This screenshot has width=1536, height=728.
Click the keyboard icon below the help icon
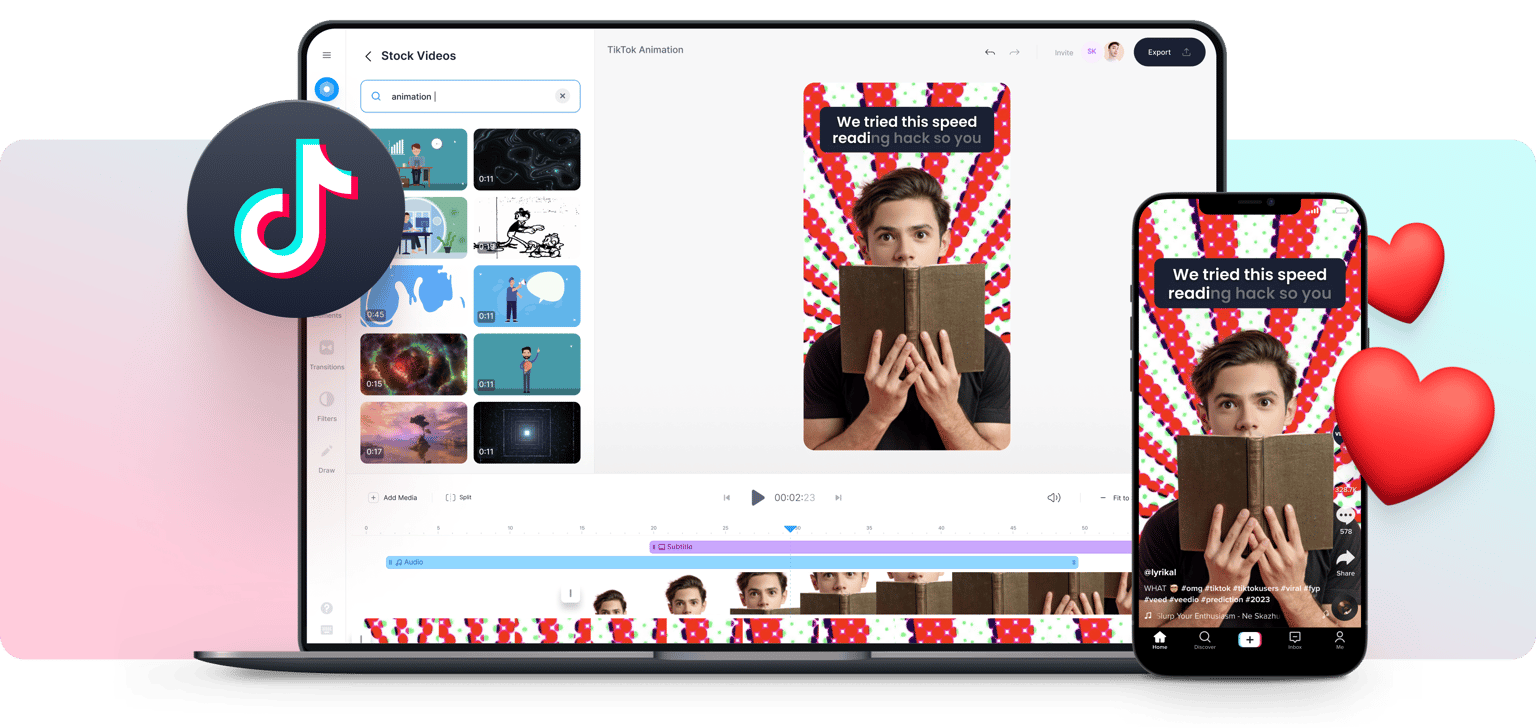coord(327,630)
